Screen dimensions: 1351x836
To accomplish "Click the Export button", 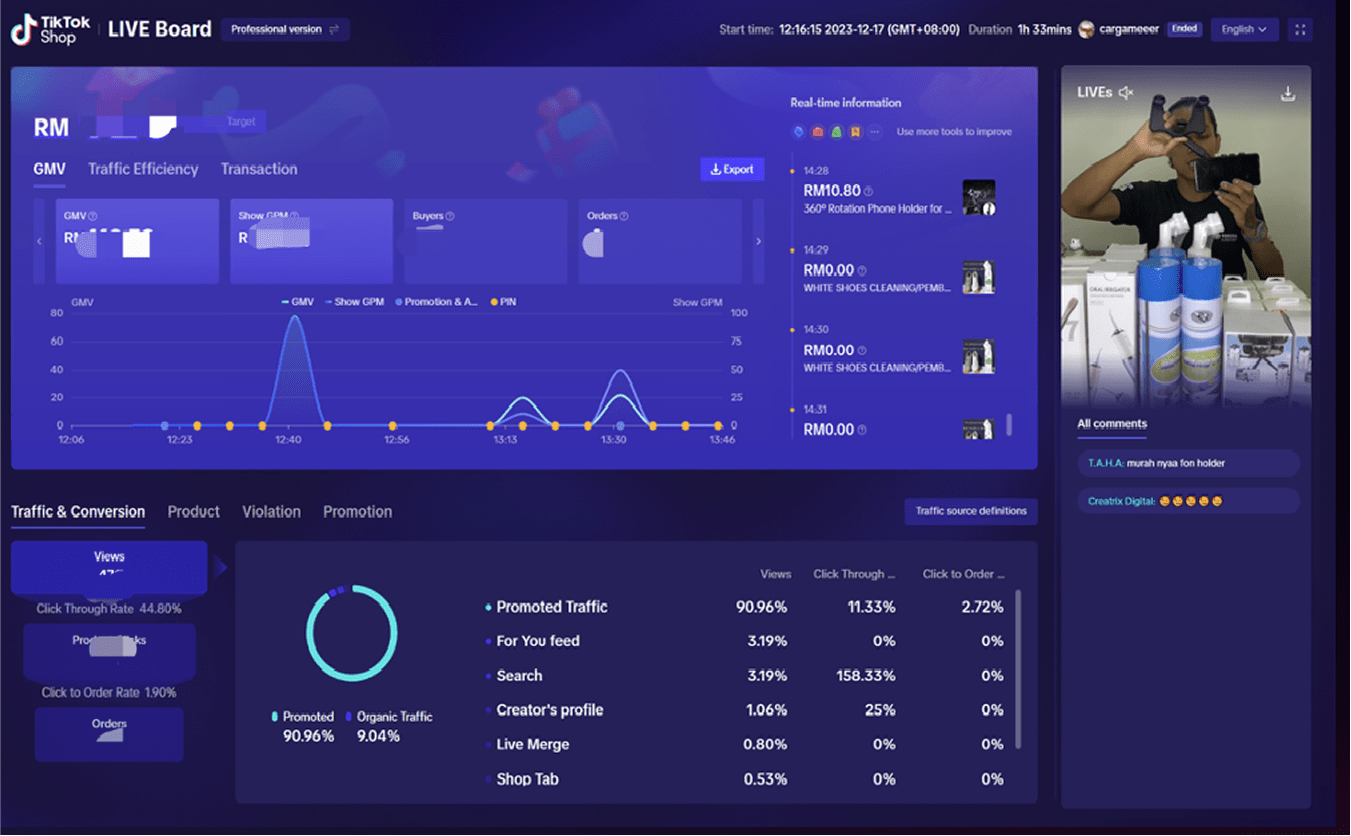I will tap(732, 169).
